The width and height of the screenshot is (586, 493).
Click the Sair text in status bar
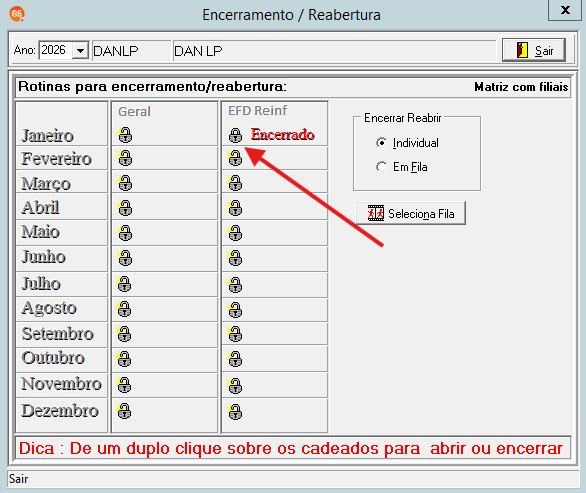(18, 479)
